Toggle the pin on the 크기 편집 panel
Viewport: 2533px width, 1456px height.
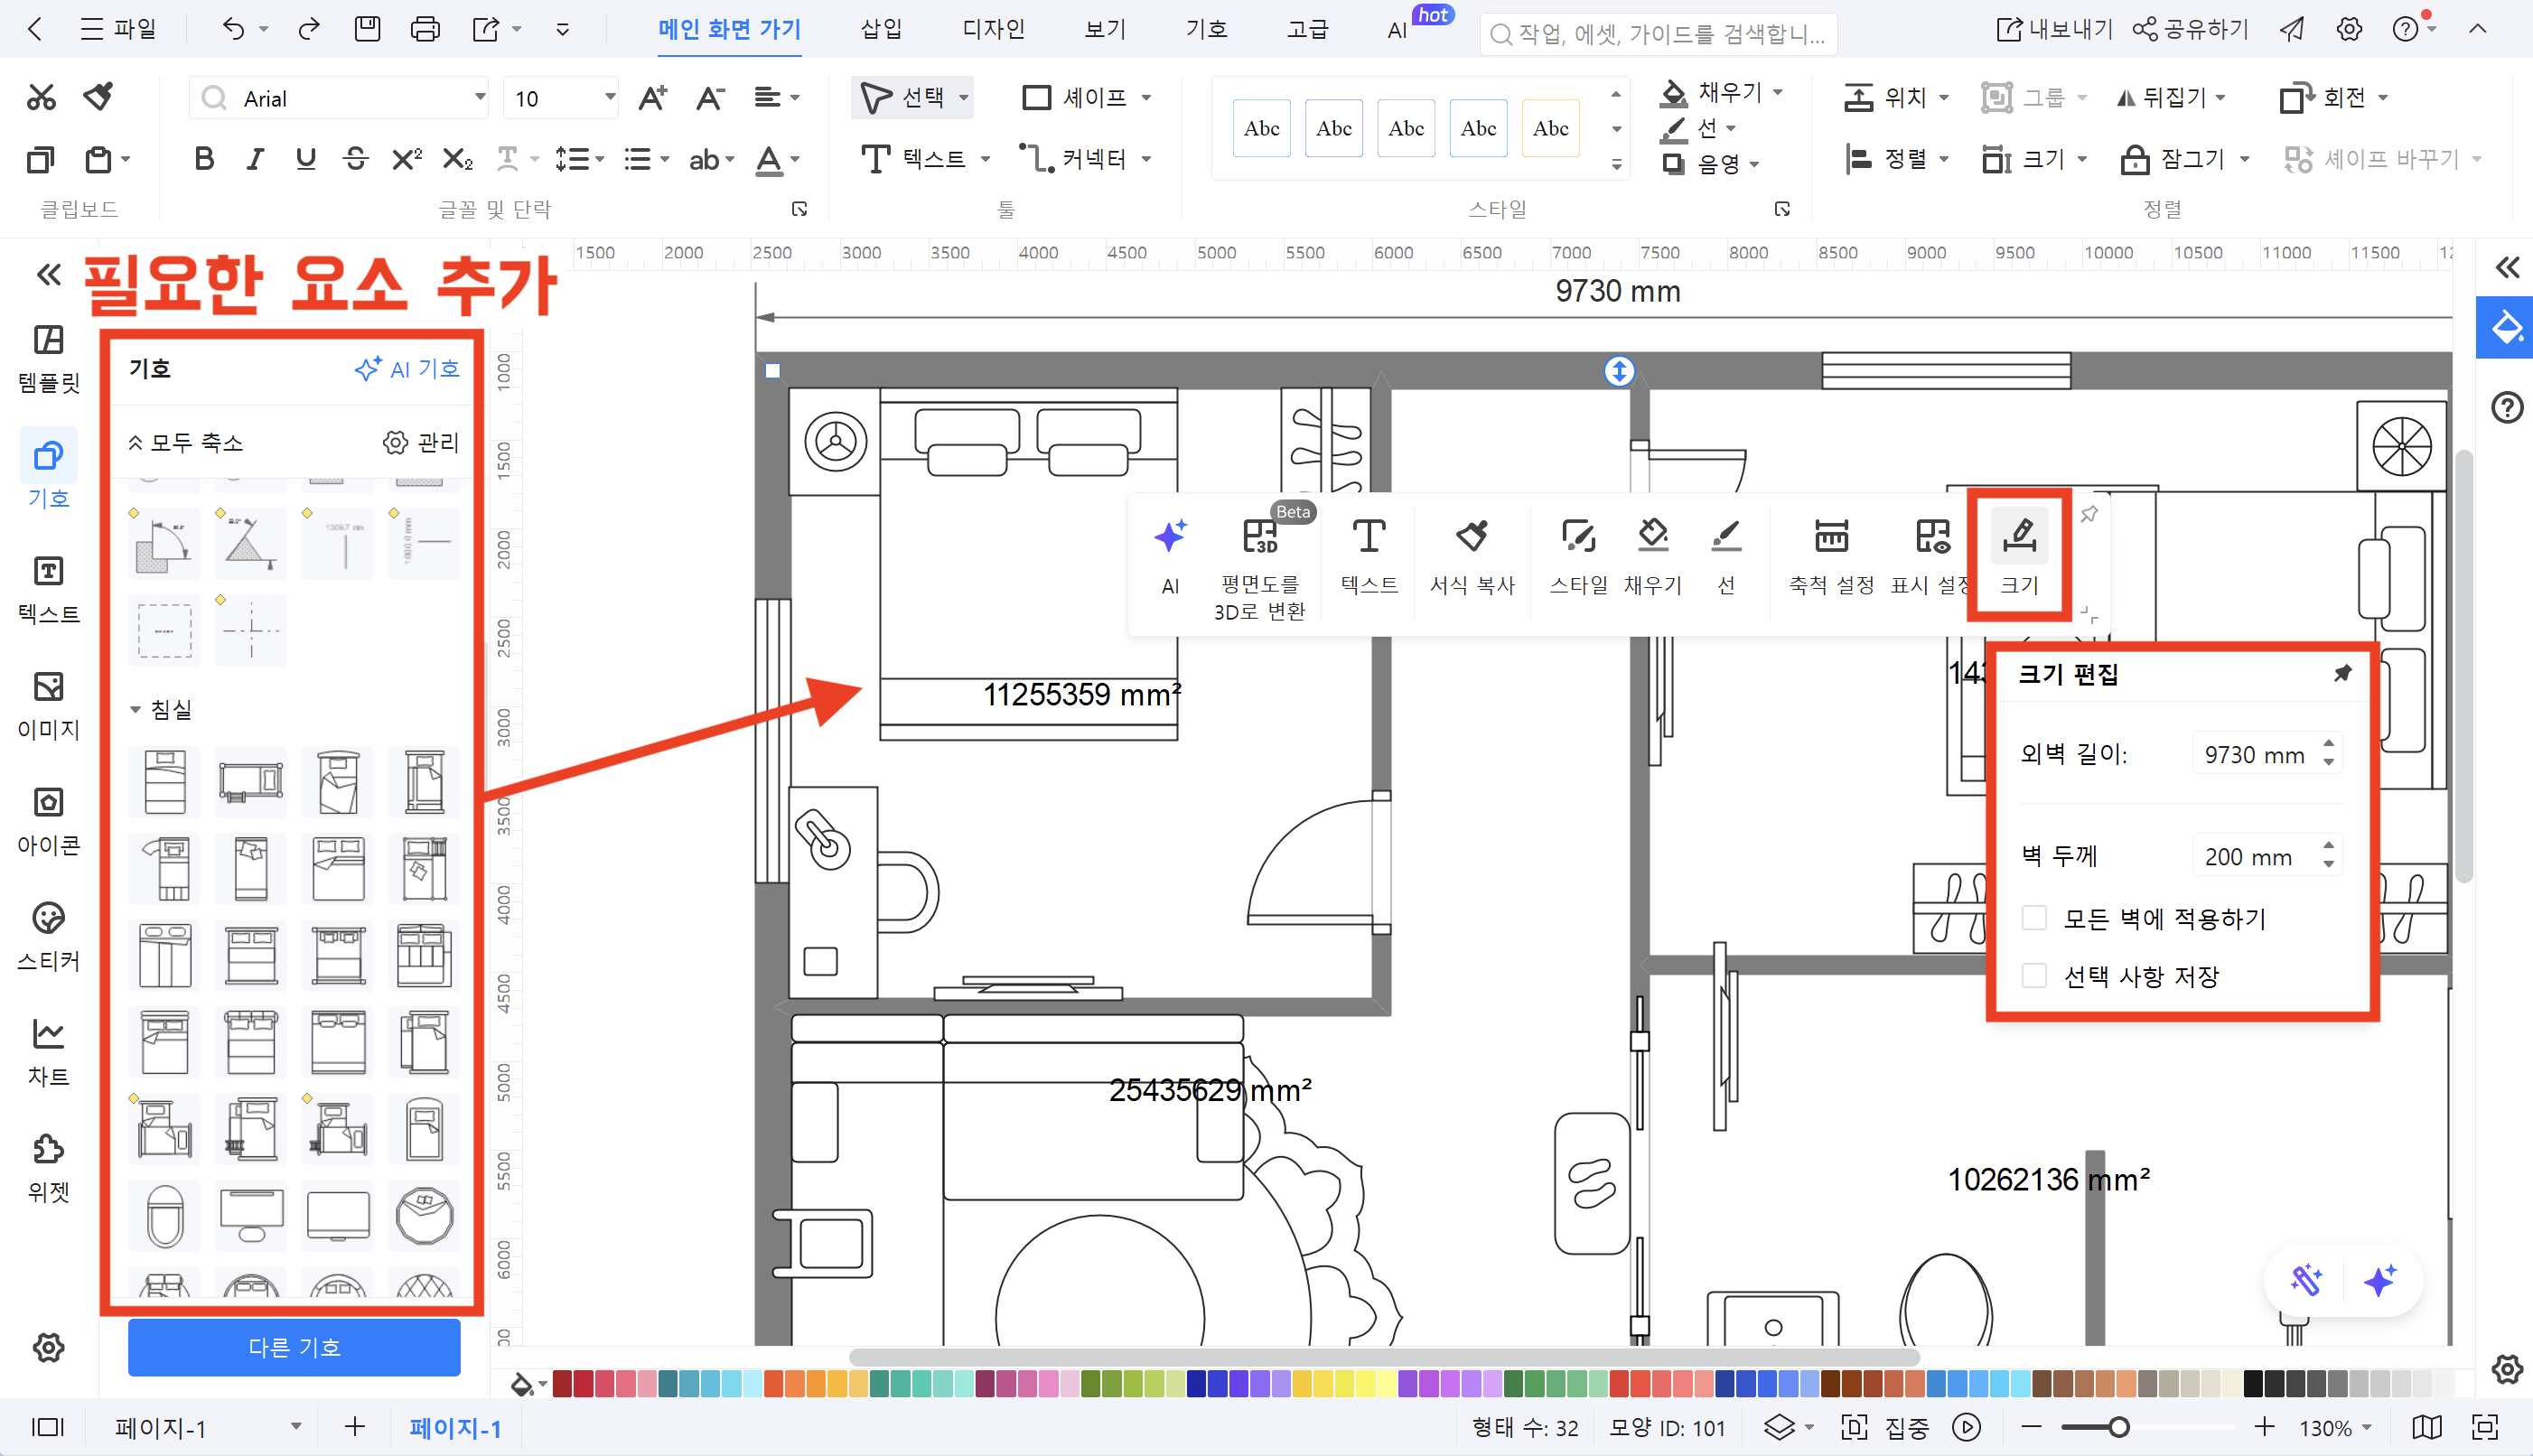(x=2342, y=673)
